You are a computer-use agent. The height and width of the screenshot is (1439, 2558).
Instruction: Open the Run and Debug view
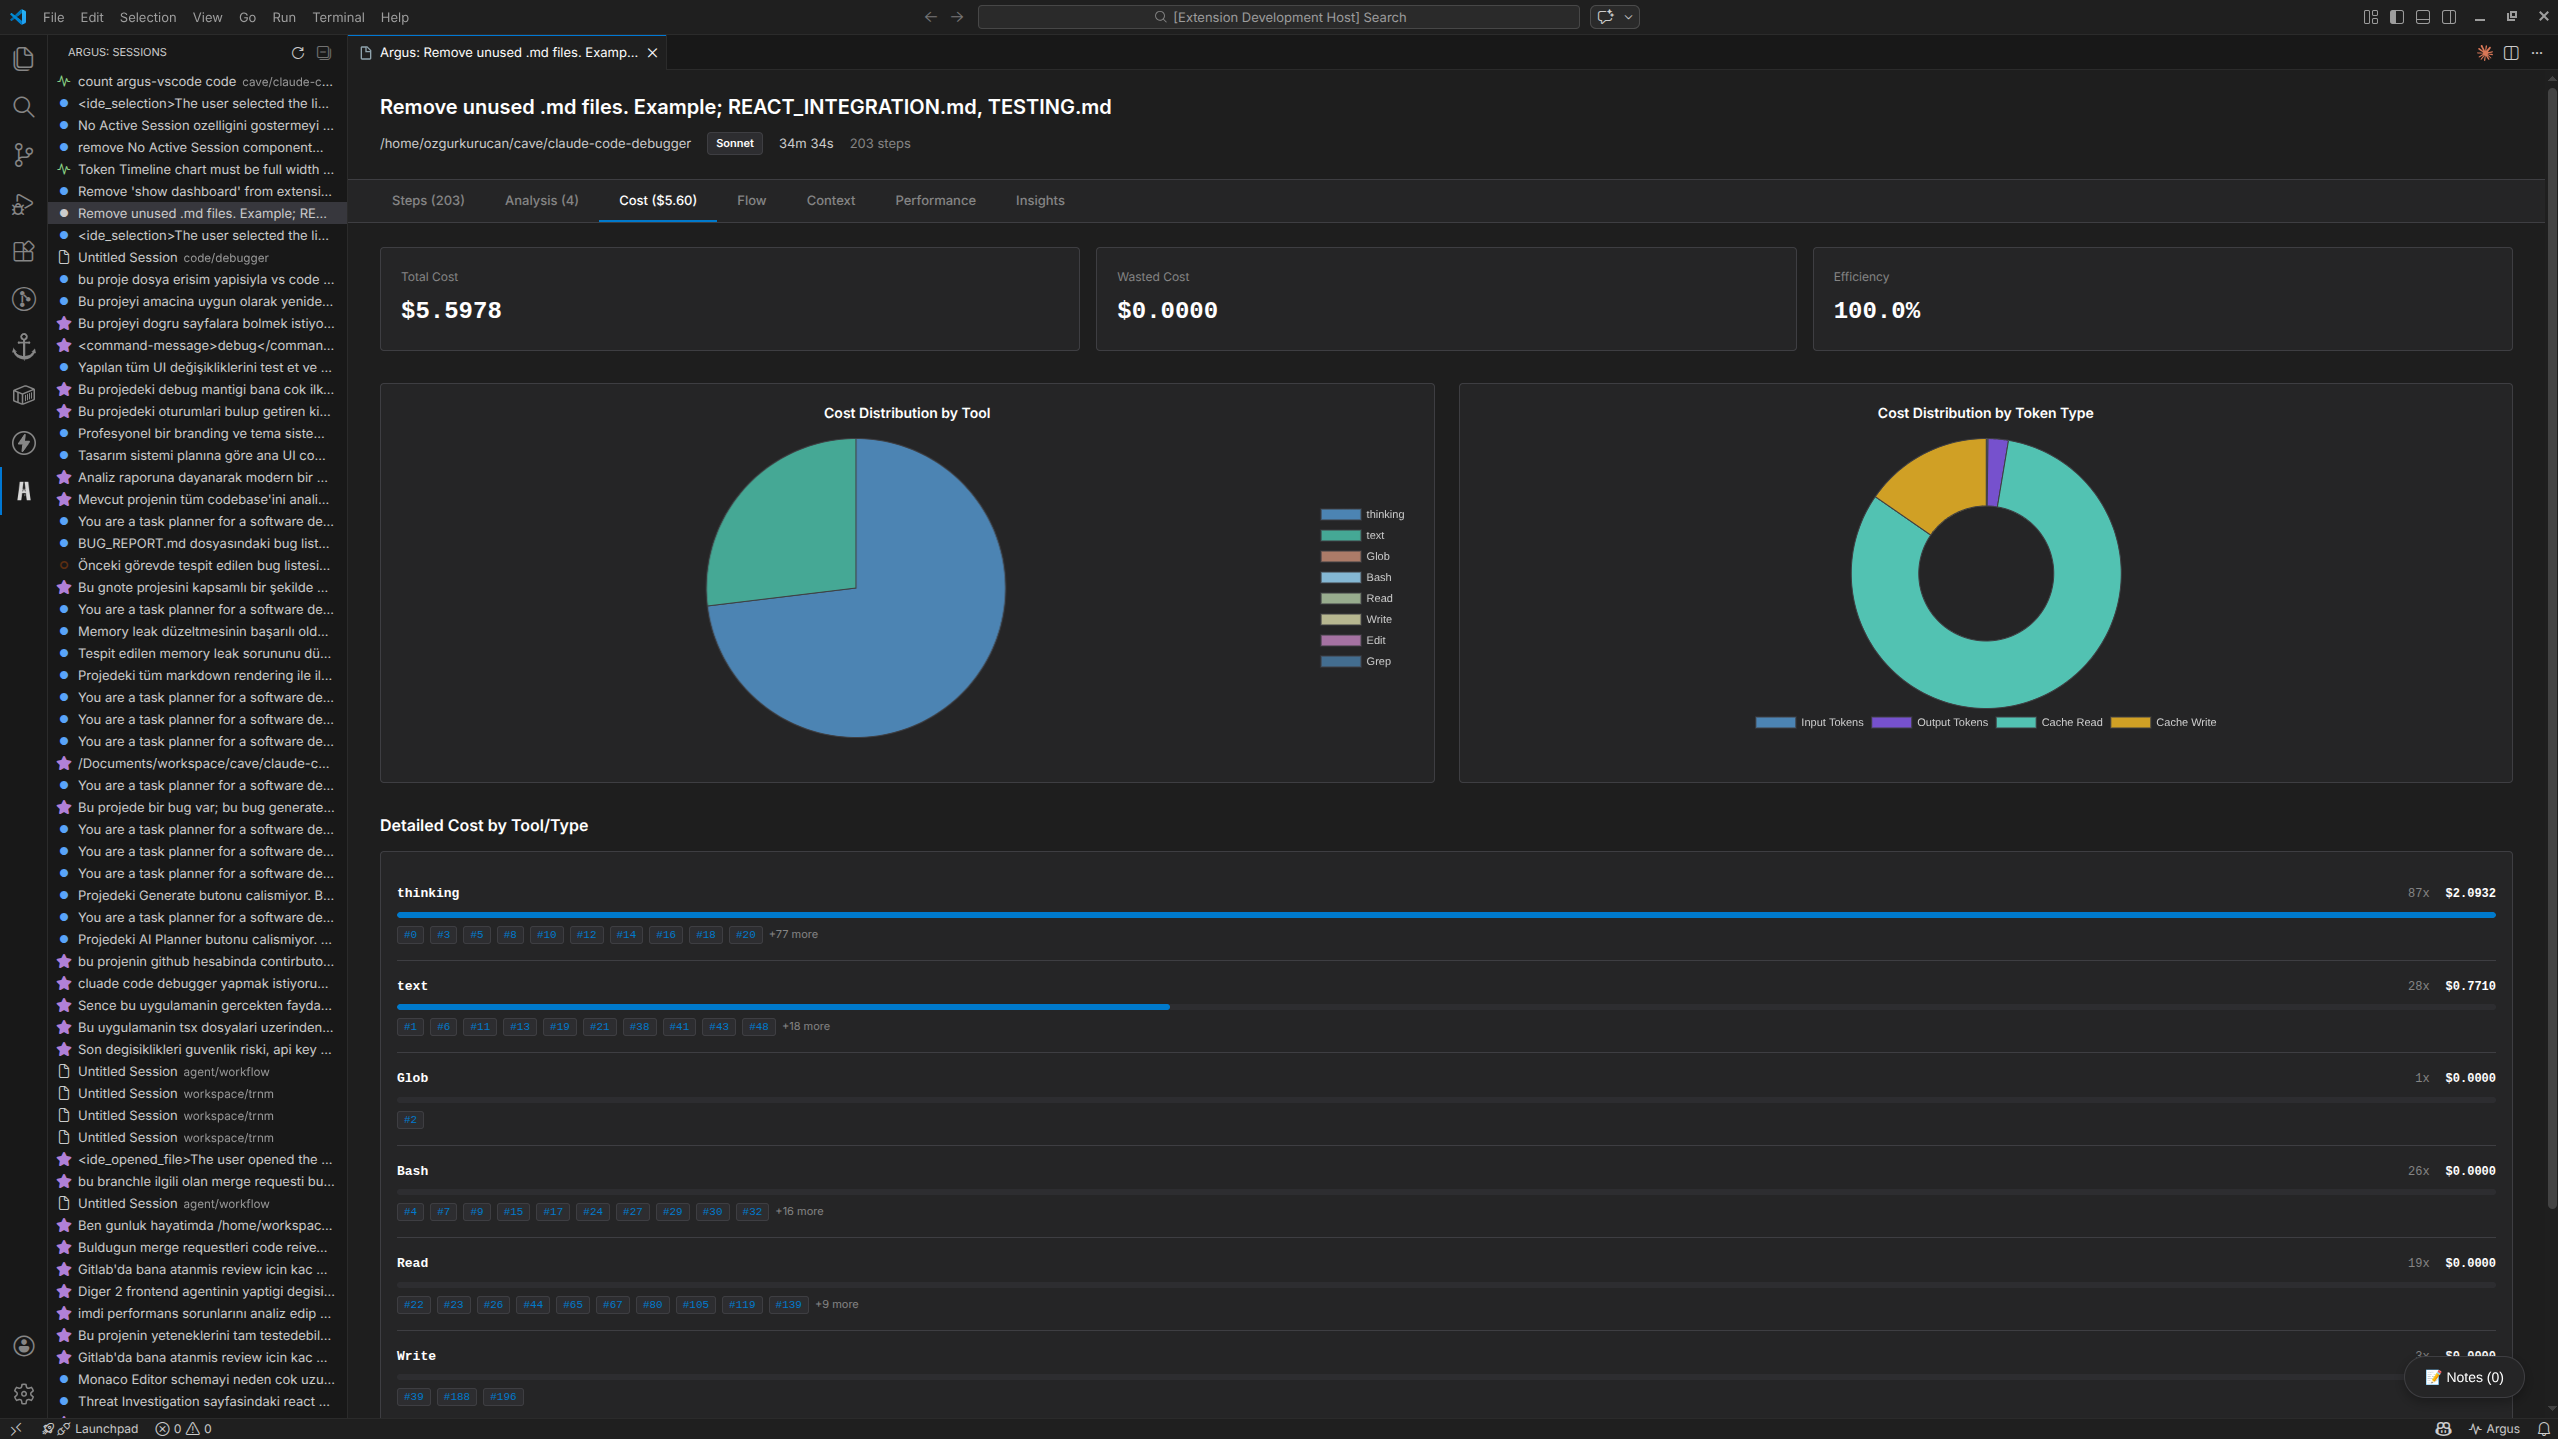point(24,203)
